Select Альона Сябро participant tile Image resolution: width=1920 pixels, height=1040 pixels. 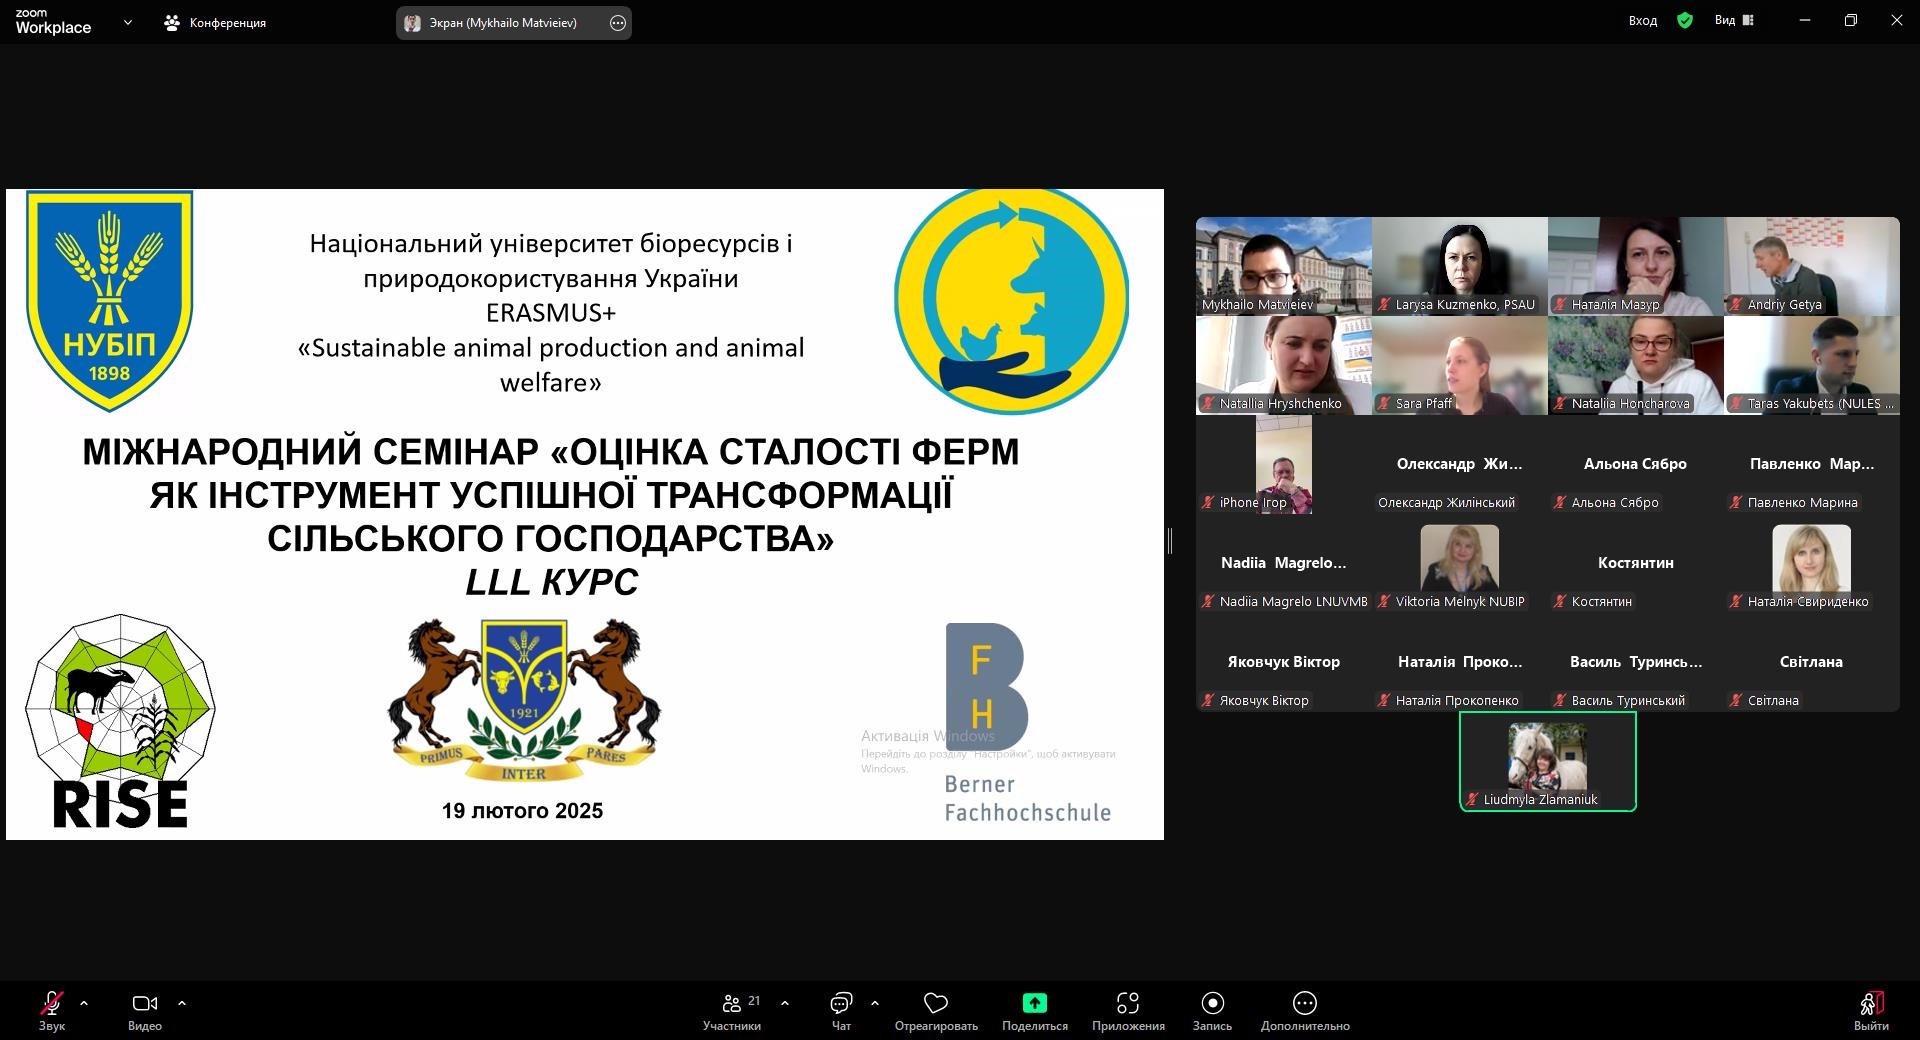click(x=1636, y=464)
